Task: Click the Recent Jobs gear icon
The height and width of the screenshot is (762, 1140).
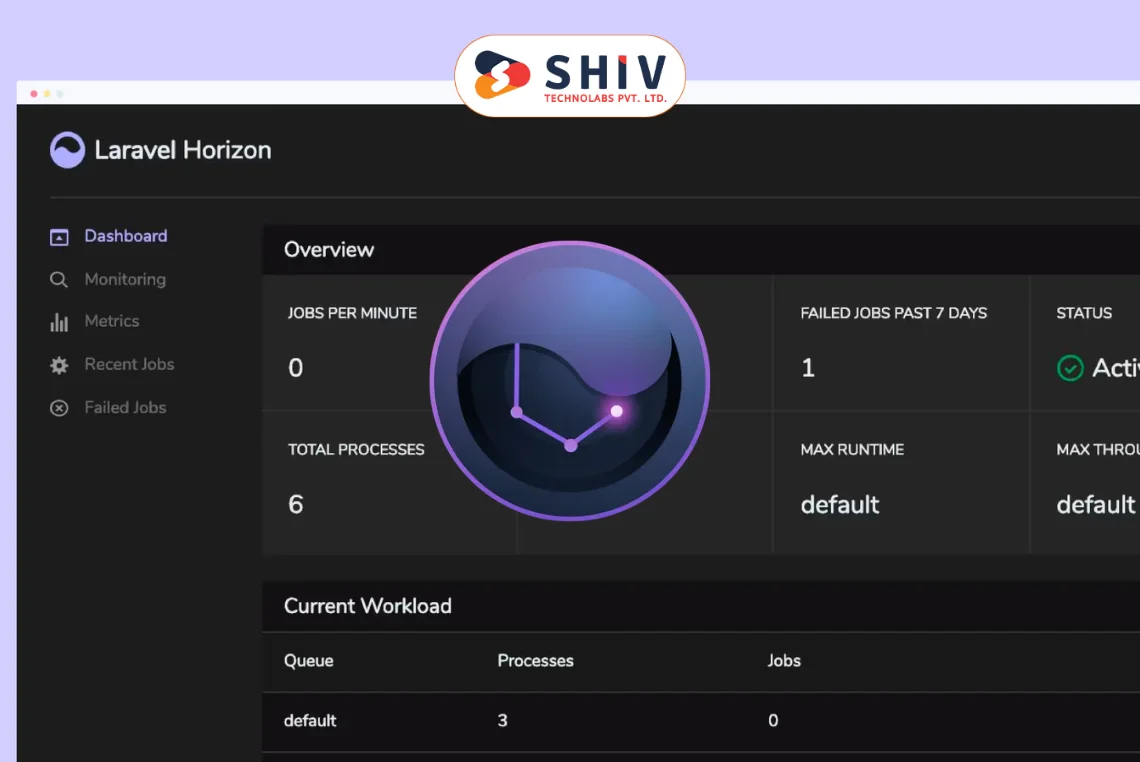Action: [59, 365]
